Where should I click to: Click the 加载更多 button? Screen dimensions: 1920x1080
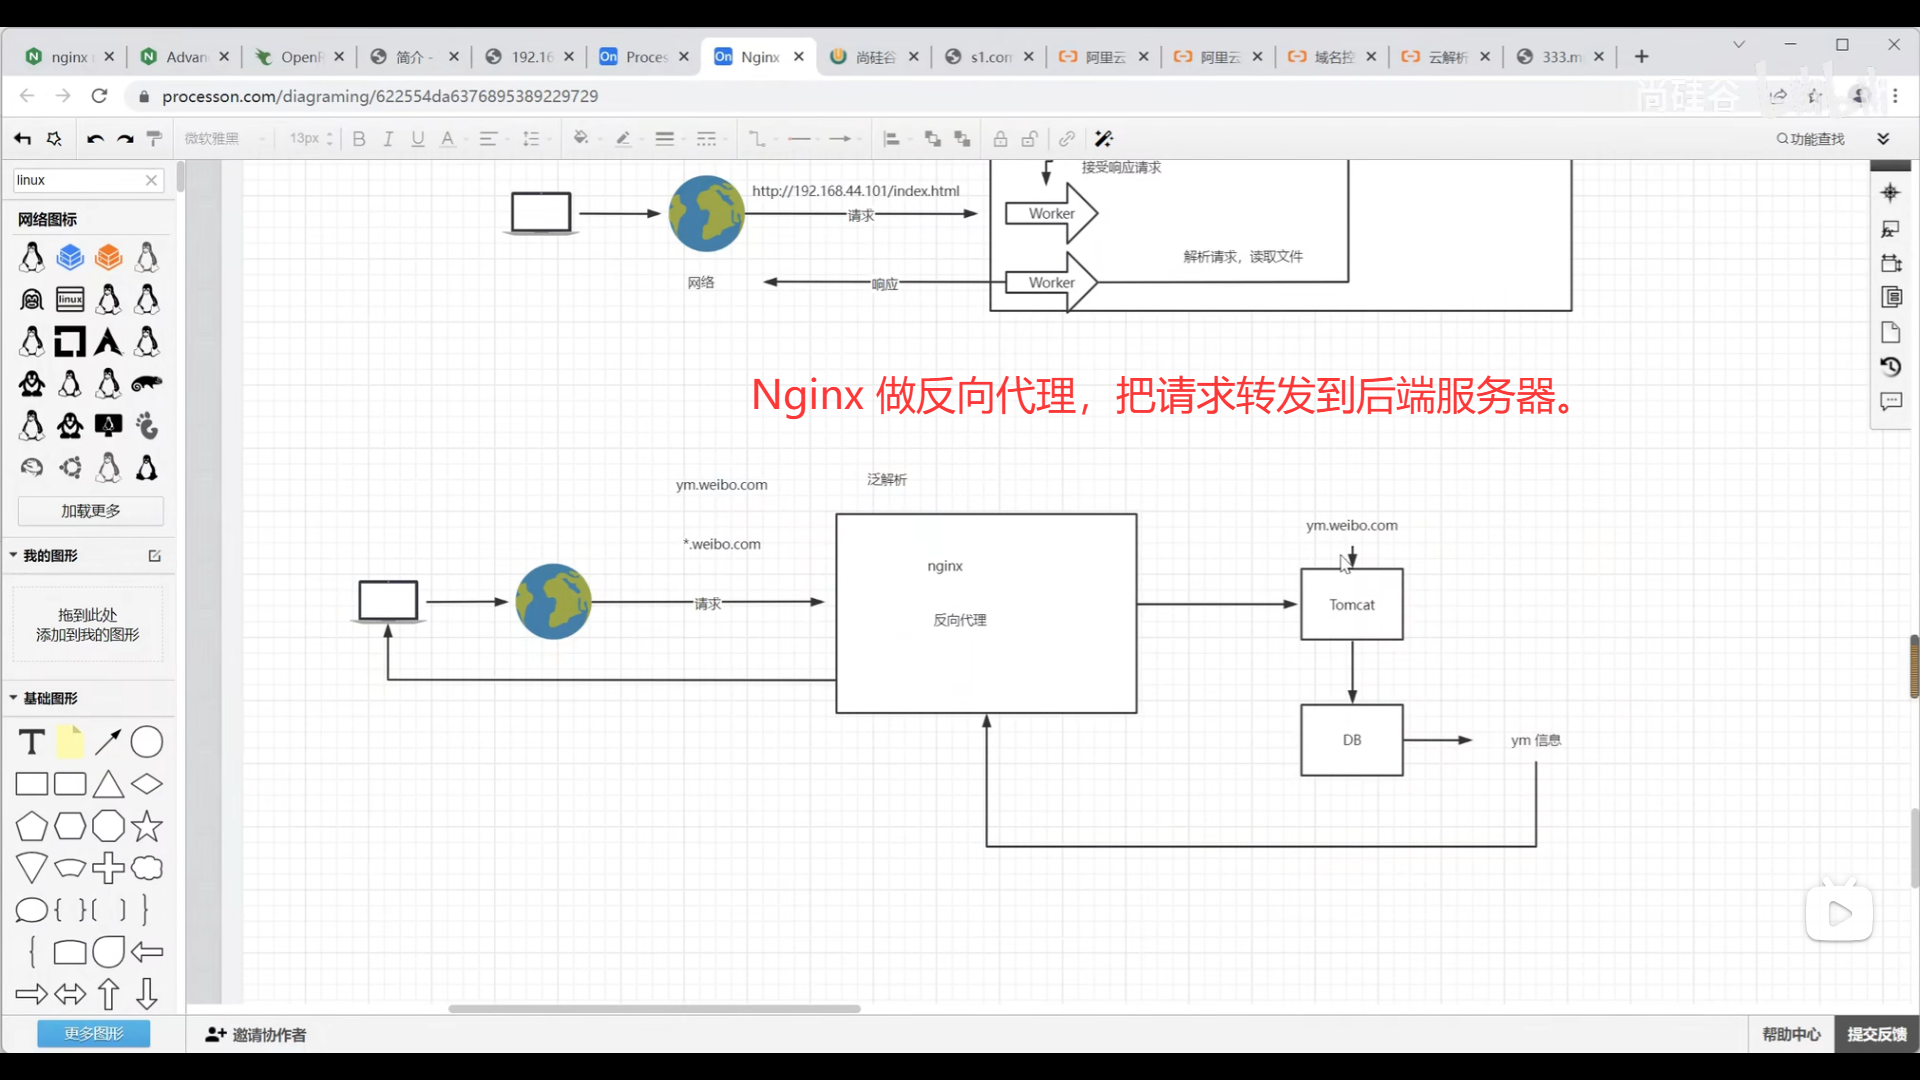(90, 511)
